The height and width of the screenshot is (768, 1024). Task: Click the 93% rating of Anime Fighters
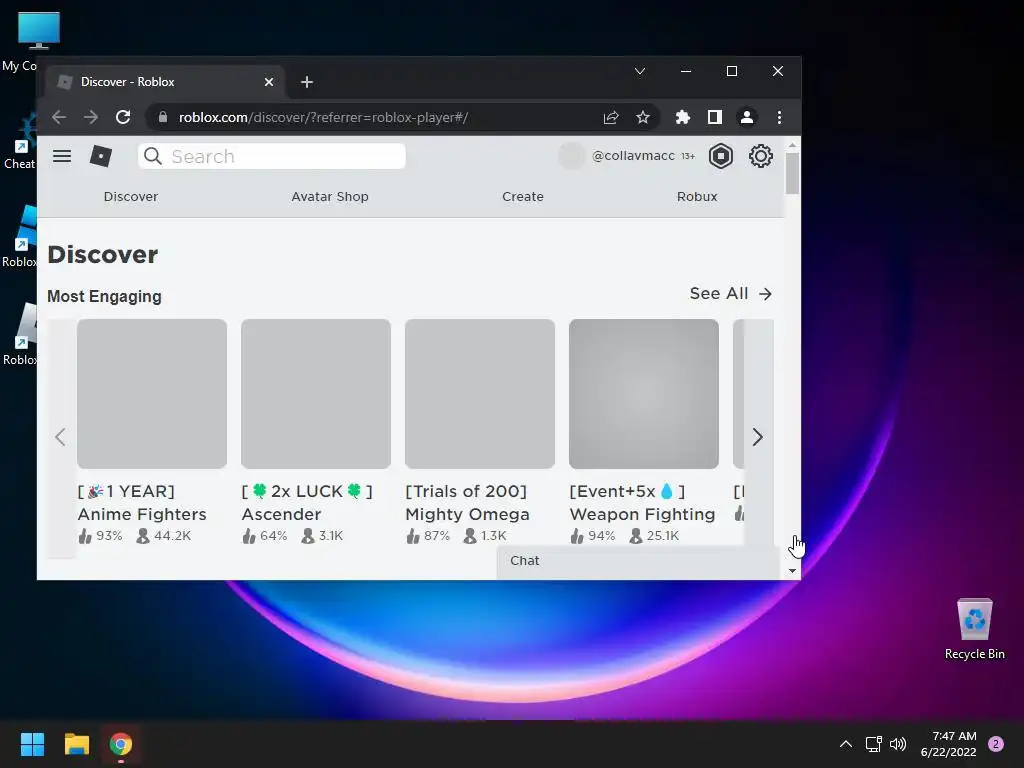(101, 536)
